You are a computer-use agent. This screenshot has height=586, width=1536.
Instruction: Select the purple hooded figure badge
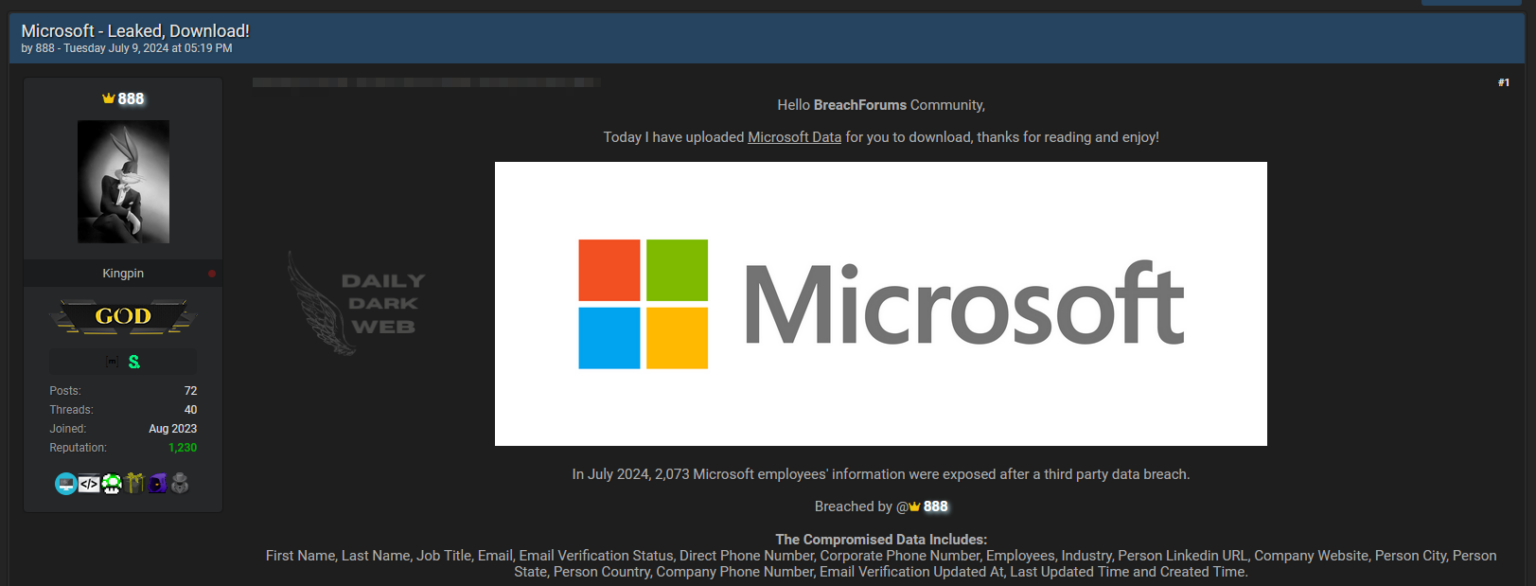(x=157, y=483)
